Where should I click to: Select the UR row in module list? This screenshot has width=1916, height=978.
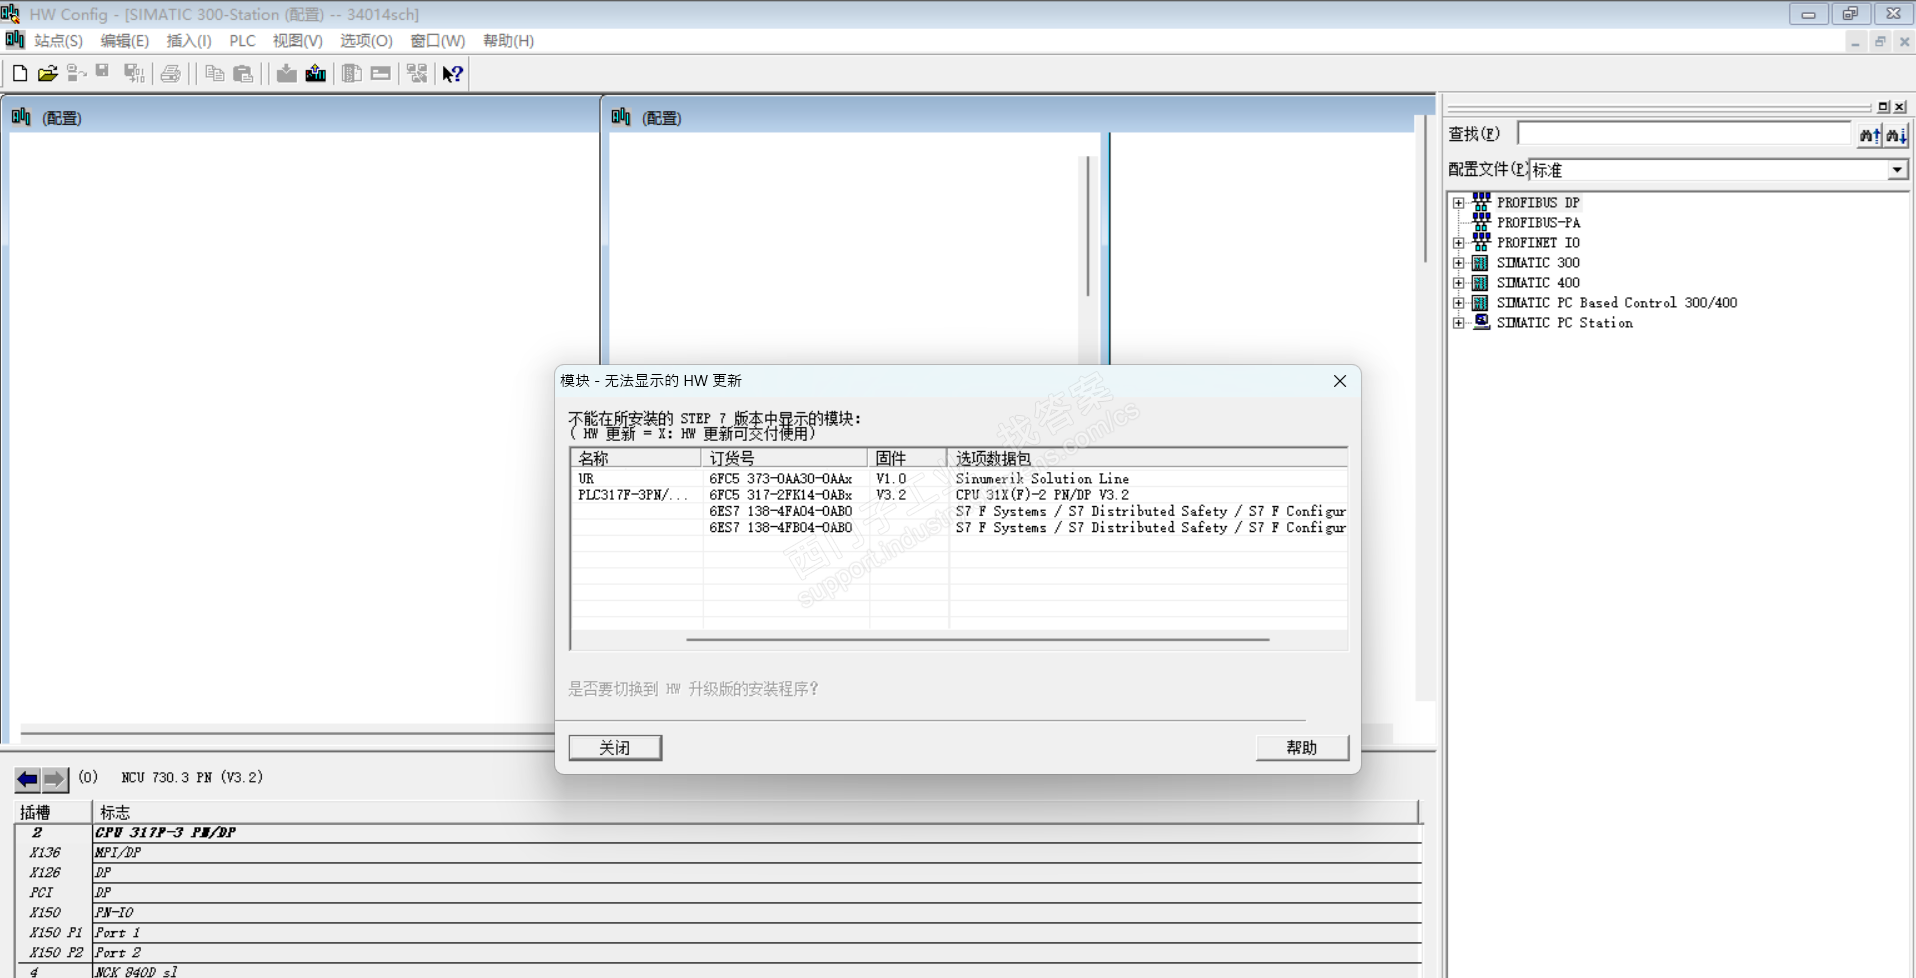pos(959,479)
